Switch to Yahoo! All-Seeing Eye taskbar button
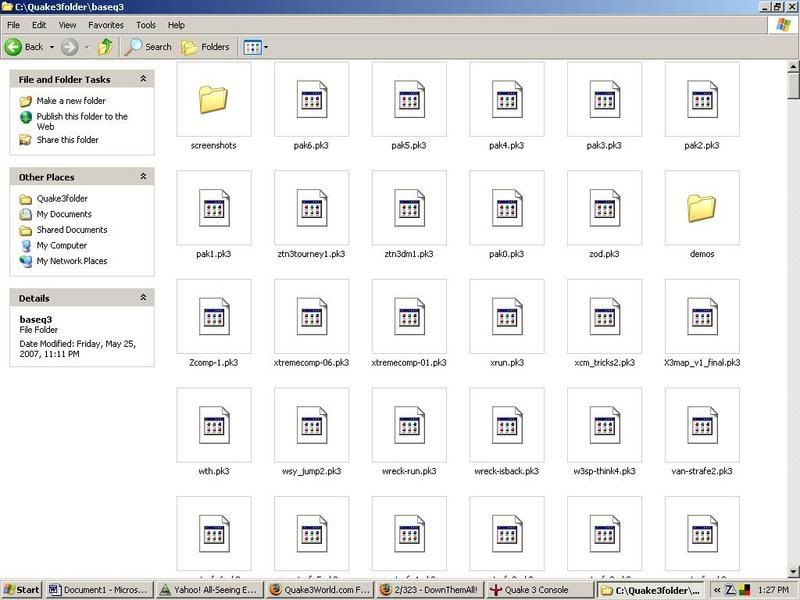The image size is (800, 600). [x=209, y=590]
